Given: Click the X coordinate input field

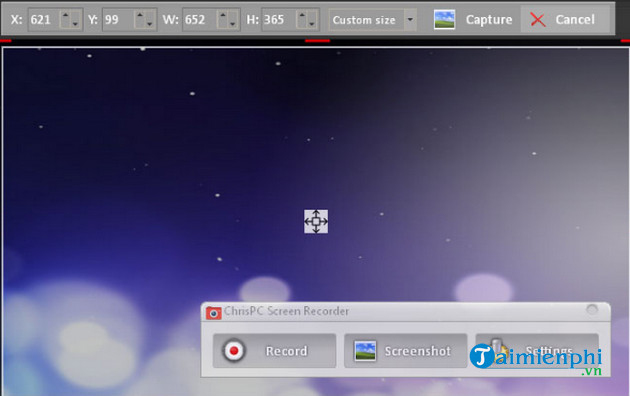Looking at the screenshot, I should coord(44,20).
